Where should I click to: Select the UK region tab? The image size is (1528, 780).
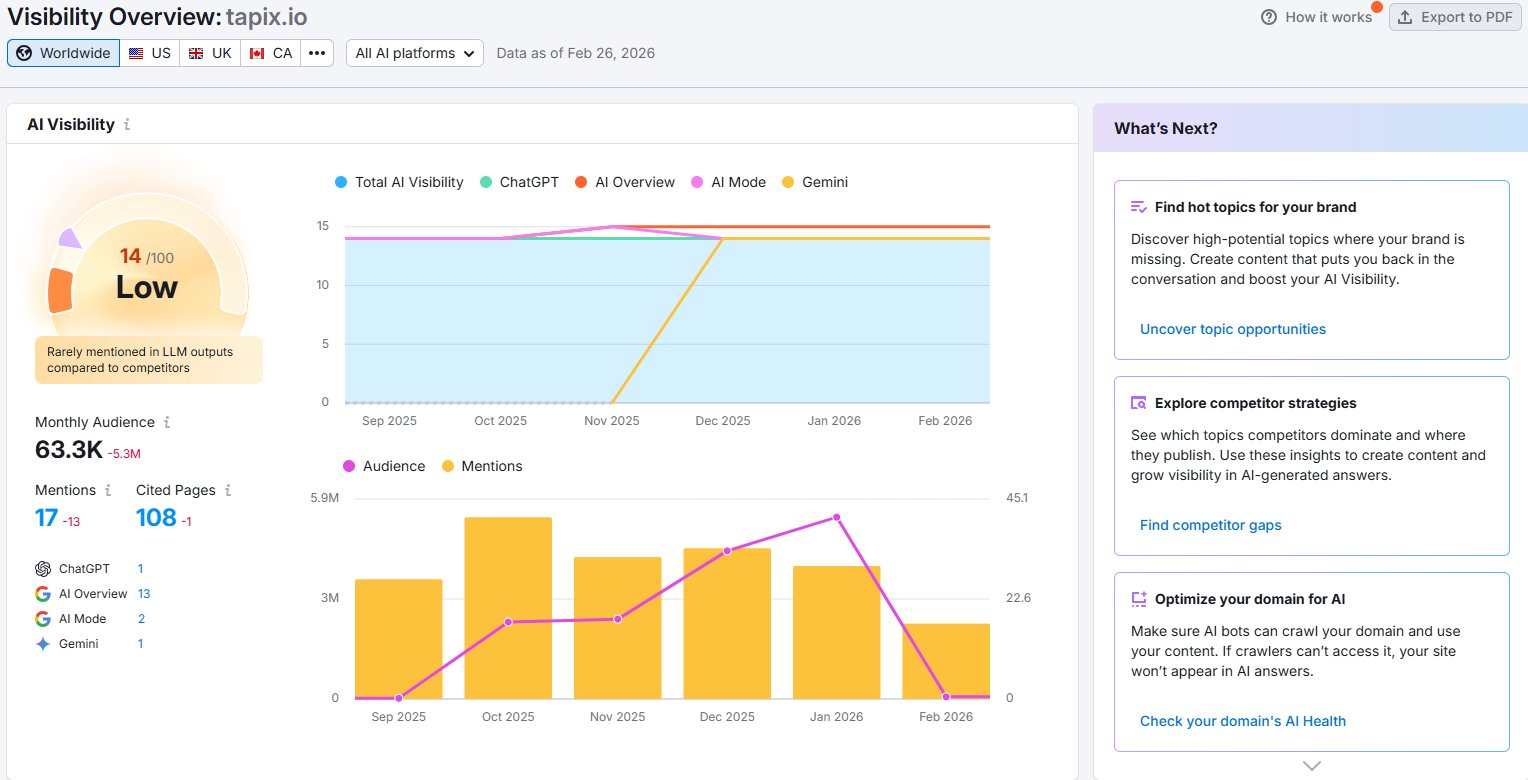(210, 53)
